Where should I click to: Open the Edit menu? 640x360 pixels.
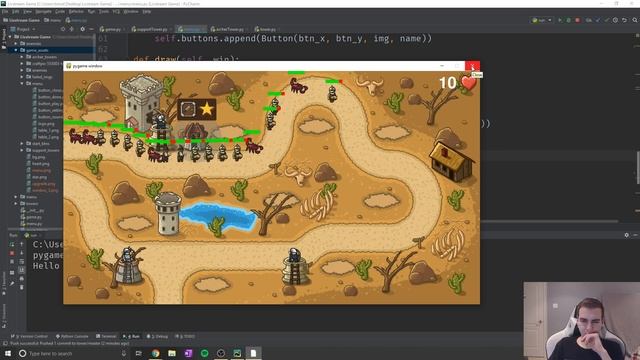click(15, 11)
